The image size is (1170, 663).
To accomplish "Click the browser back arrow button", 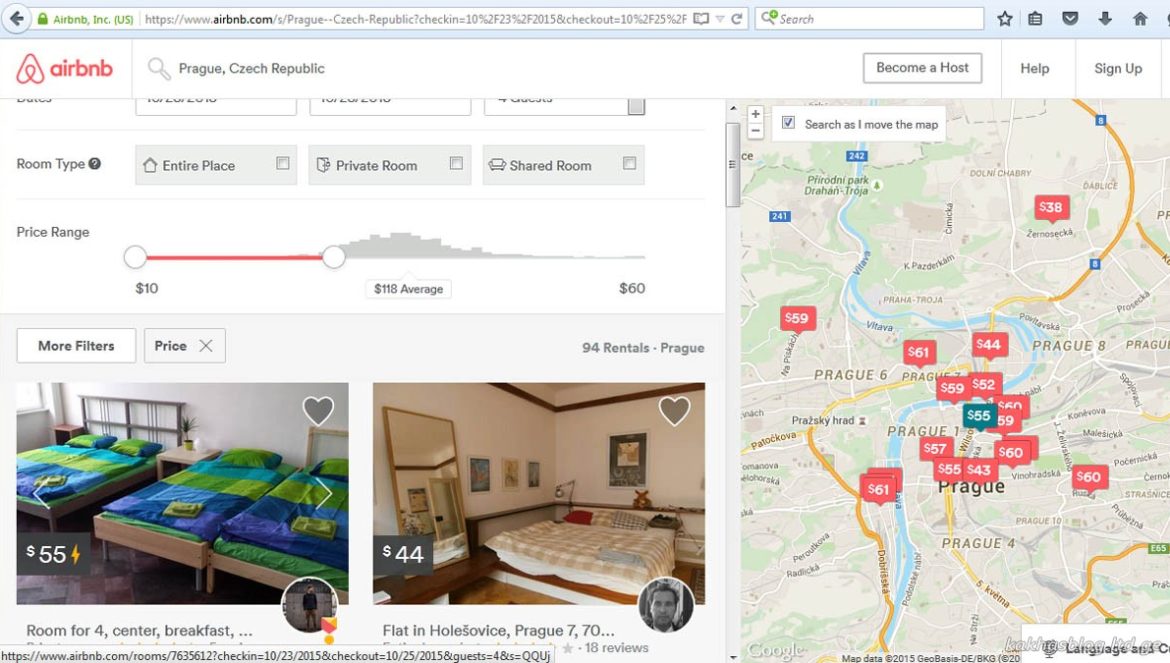I will coord(16,19).
